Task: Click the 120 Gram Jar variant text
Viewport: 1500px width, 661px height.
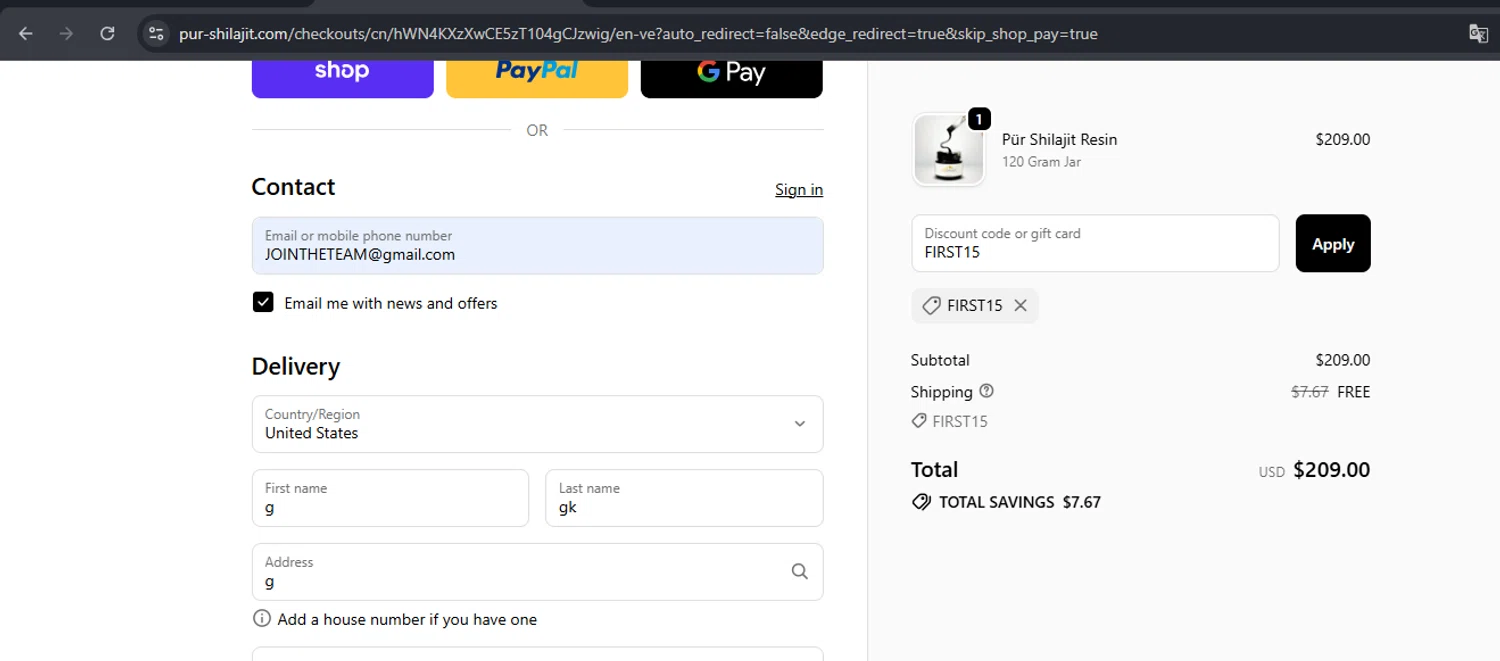Action: coord(1041,162)
